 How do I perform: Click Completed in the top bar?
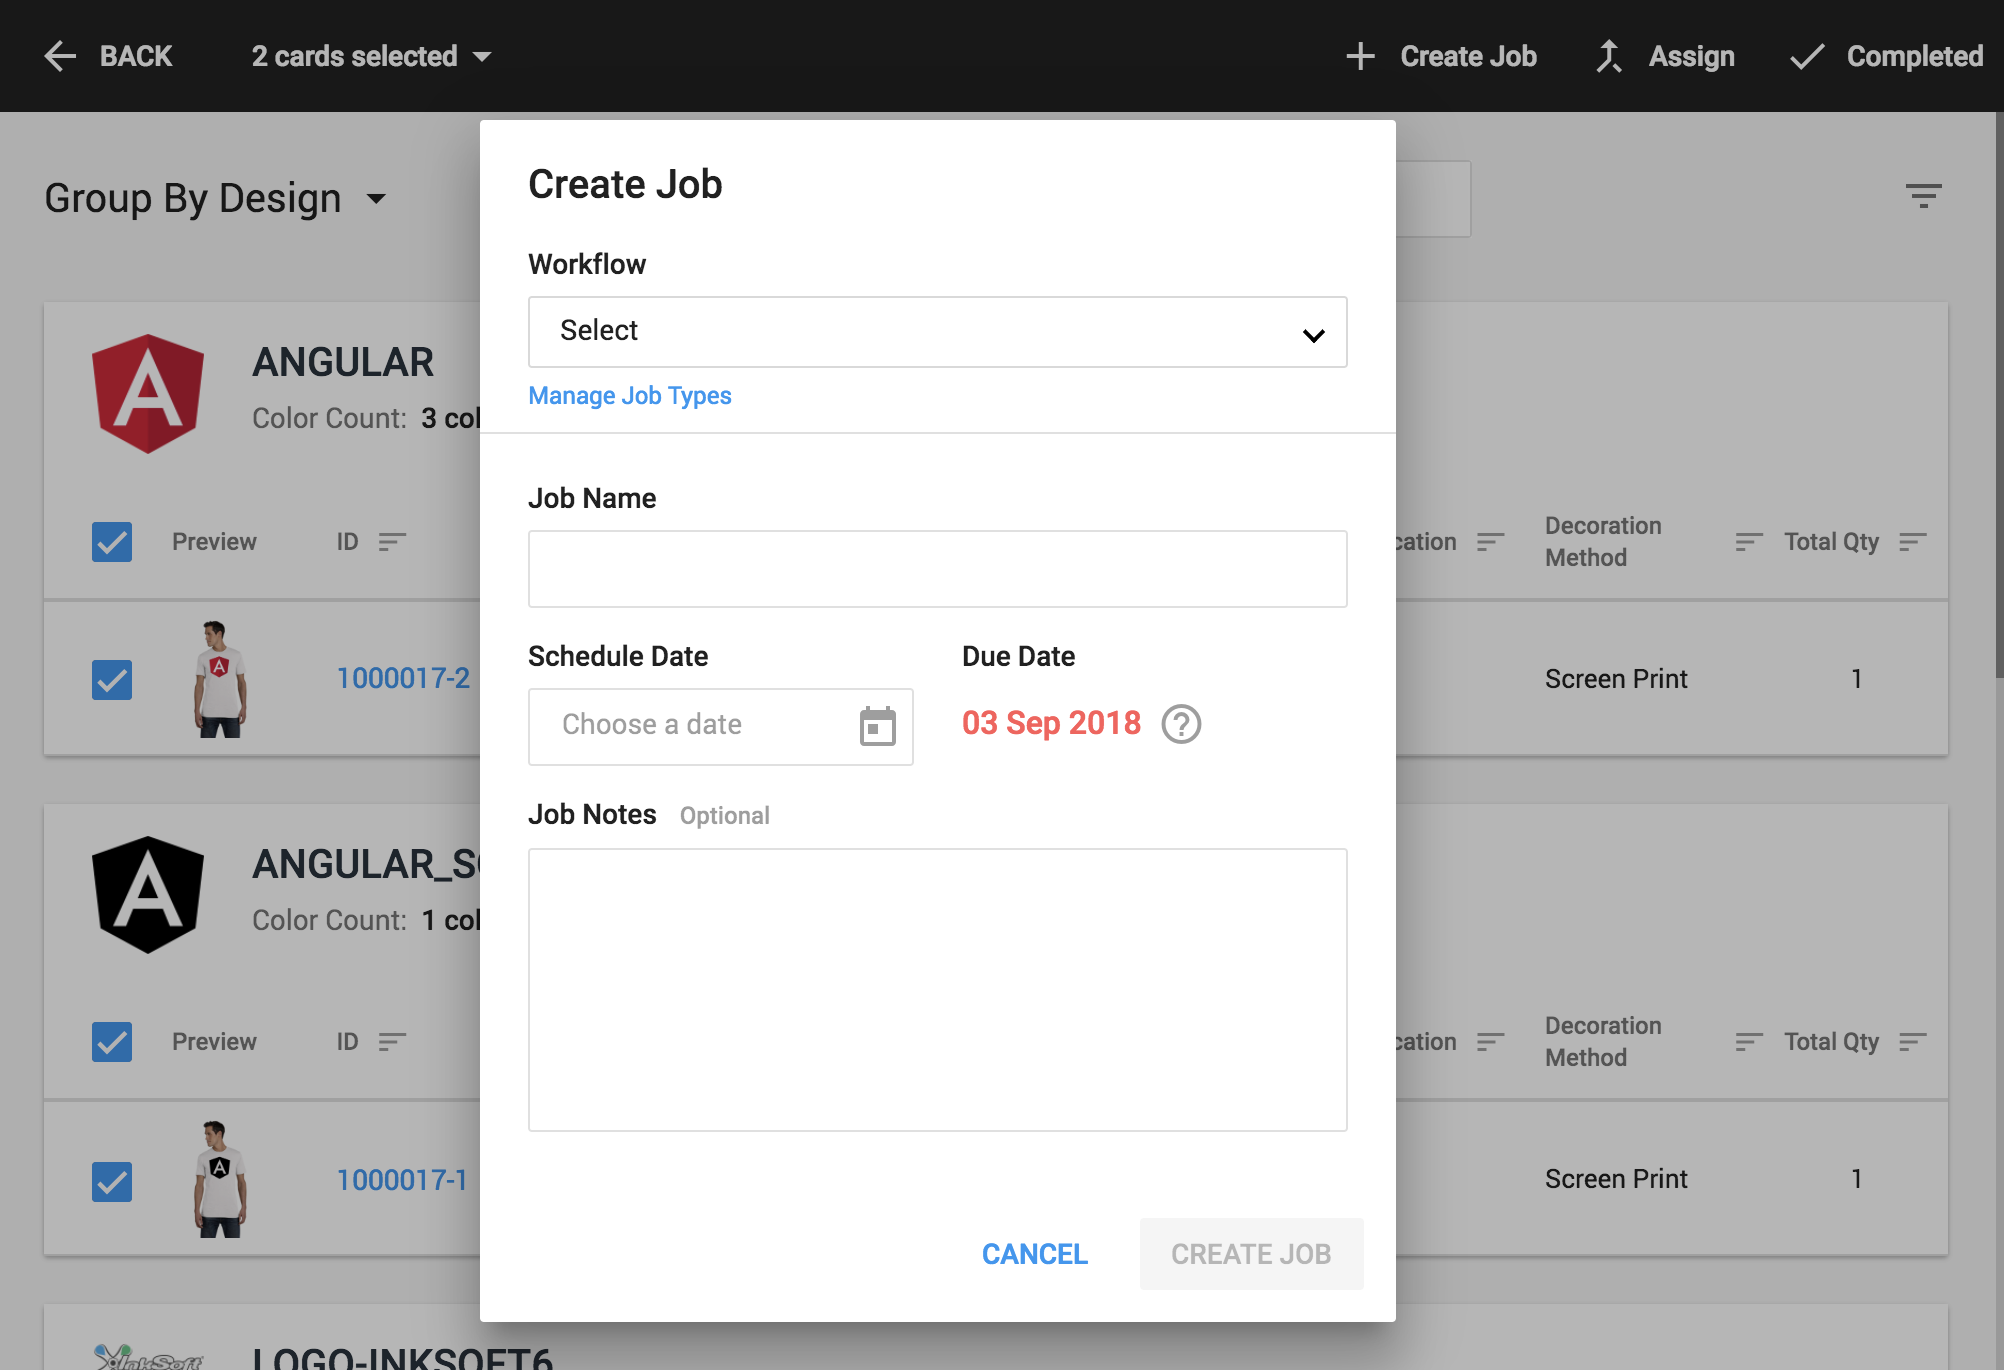tap(1886, 56)
